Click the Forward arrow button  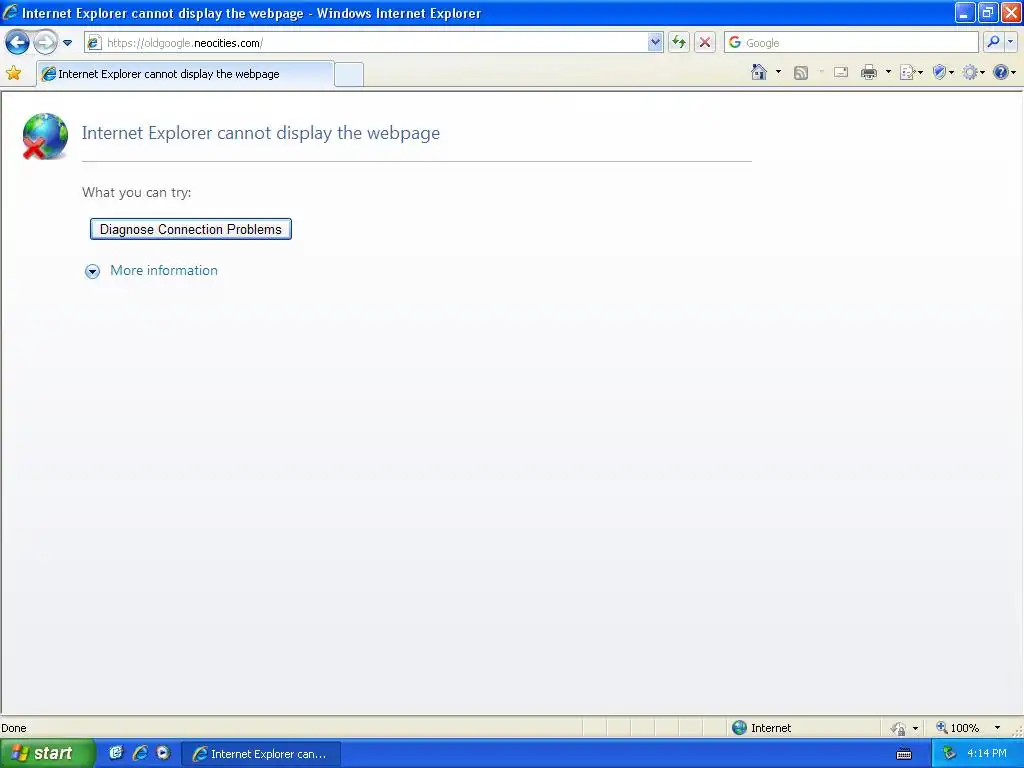coord(45,43)
